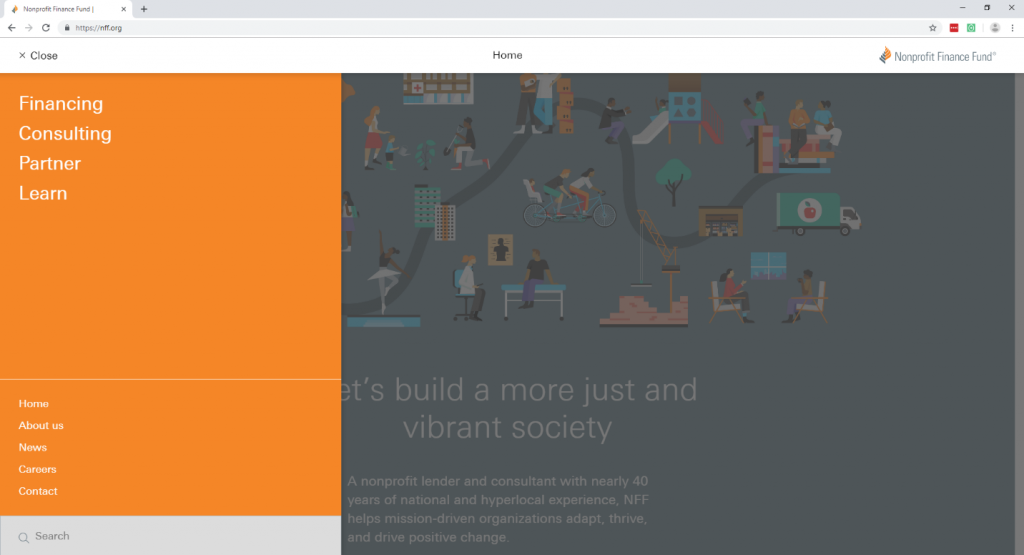Click into the Search field

[170, 537]
